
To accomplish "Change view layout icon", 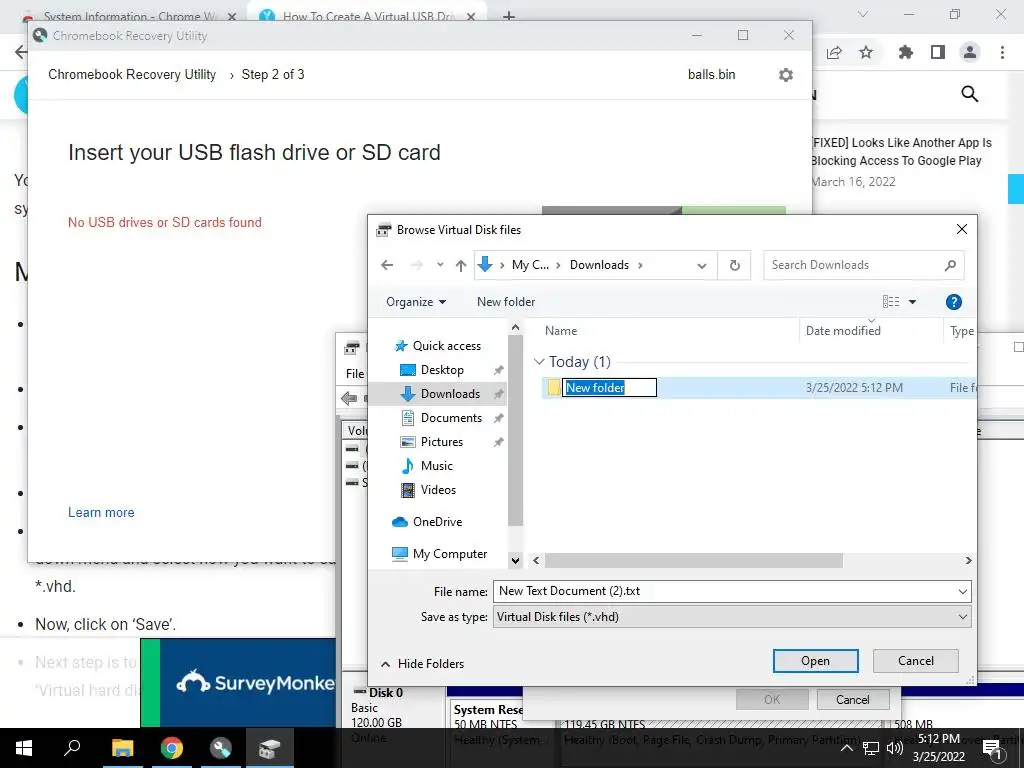I will tap(891, 302).
